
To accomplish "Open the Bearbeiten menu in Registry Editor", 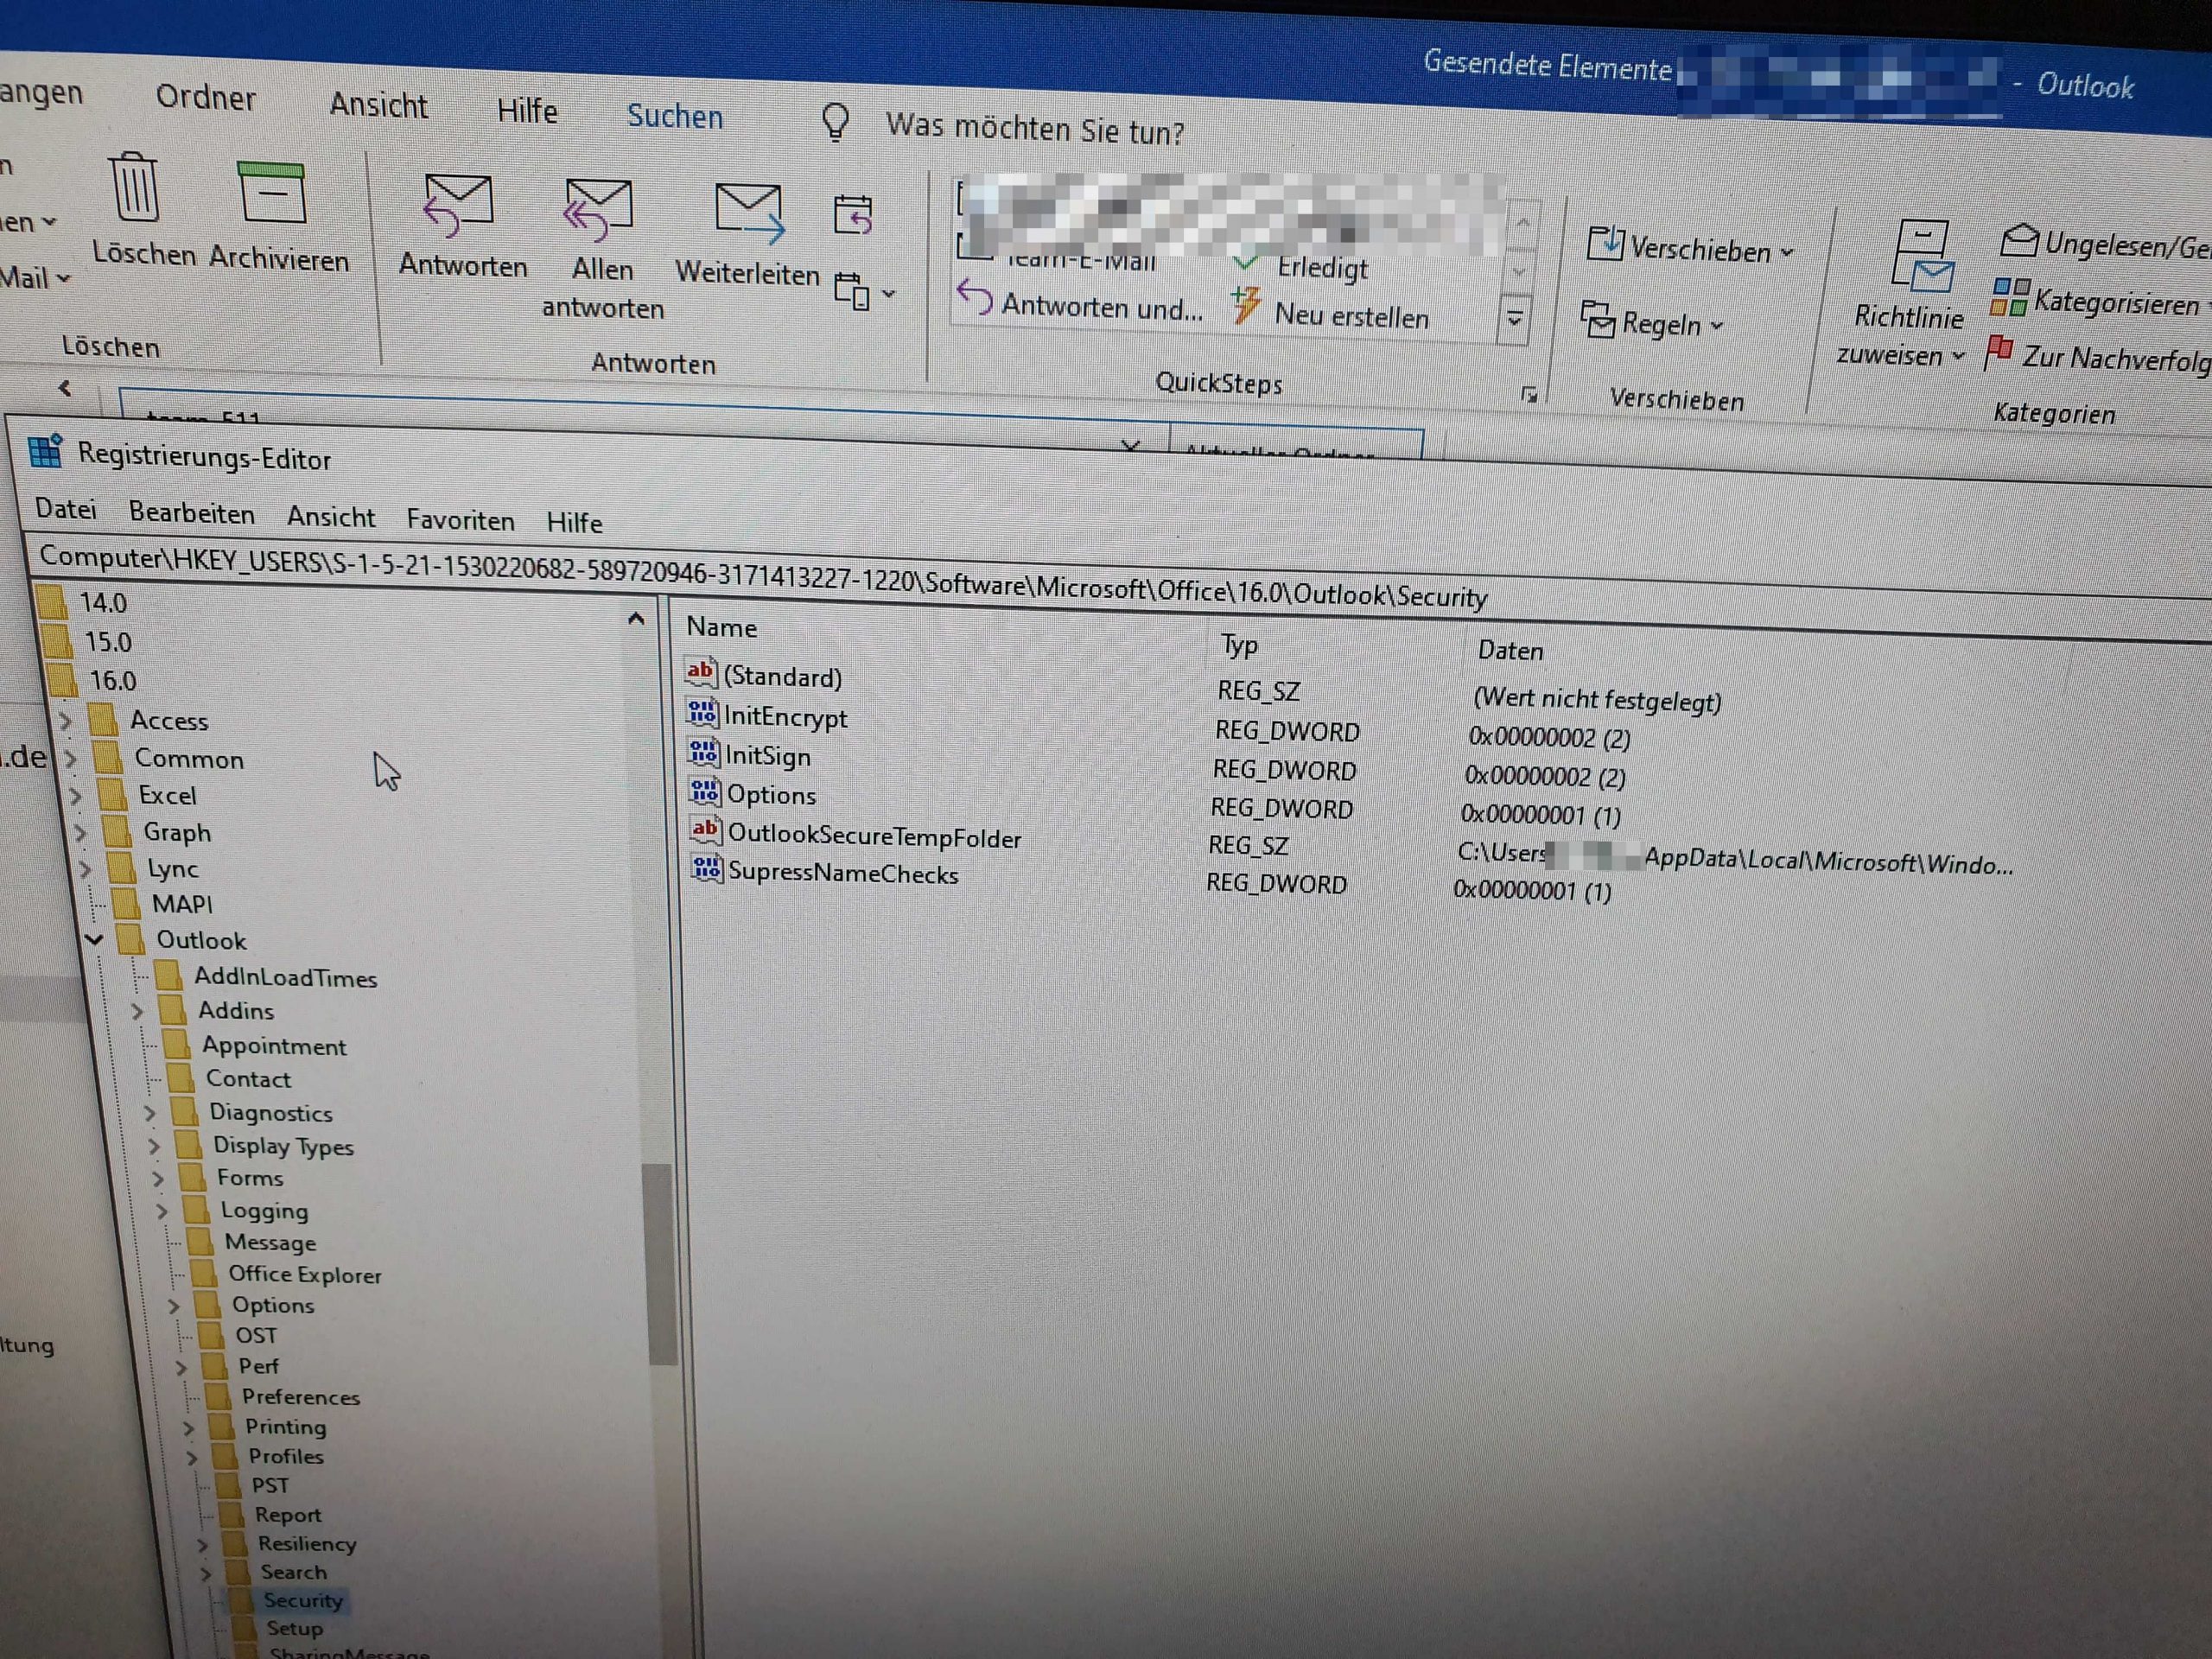I will pyautogui.click(x=191, y=513).
